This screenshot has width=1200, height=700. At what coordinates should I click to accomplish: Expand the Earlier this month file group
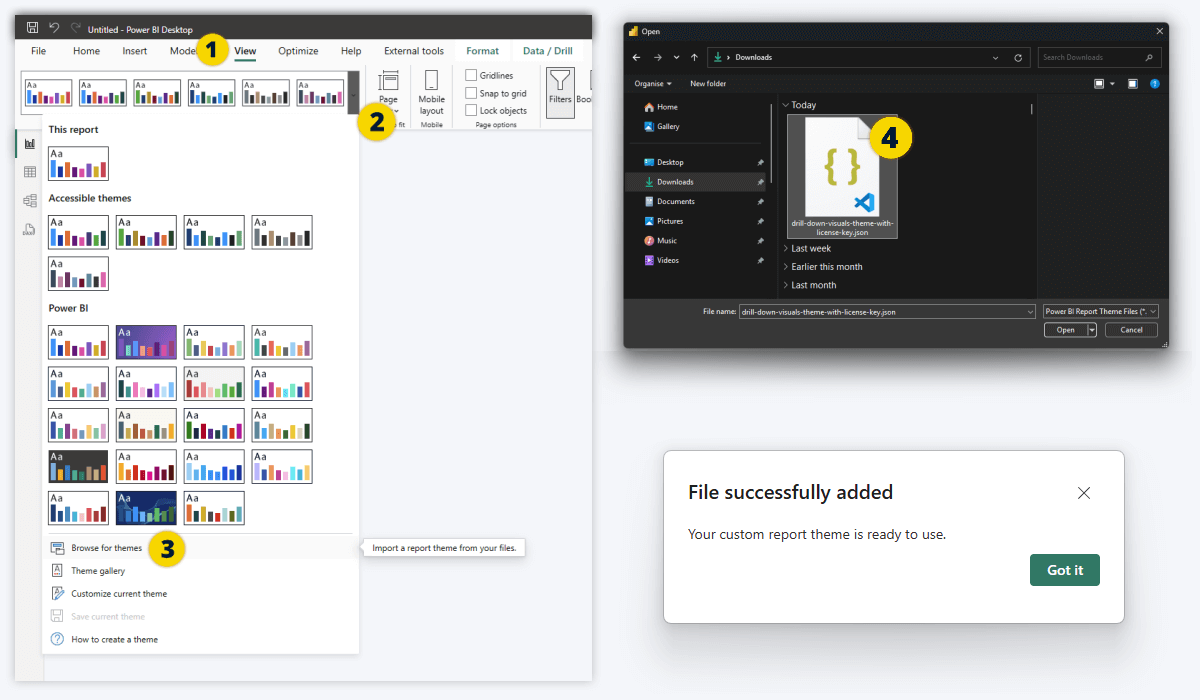(786, 267)
